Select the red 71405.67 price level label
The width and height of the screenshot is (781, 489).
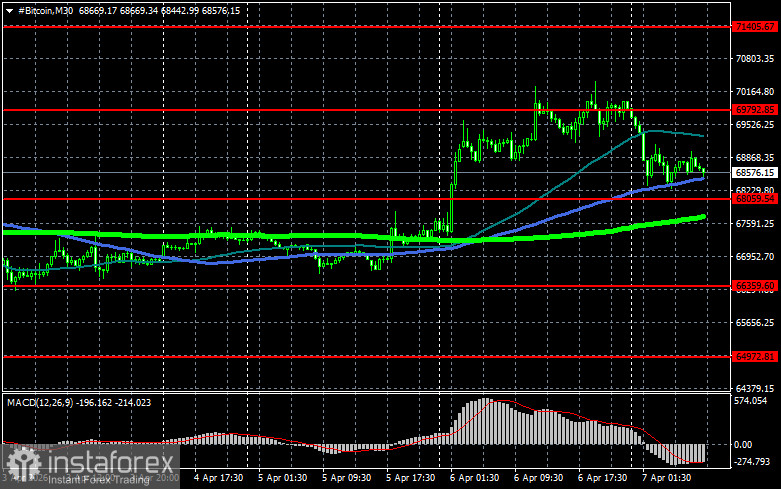tap(755, 26)
